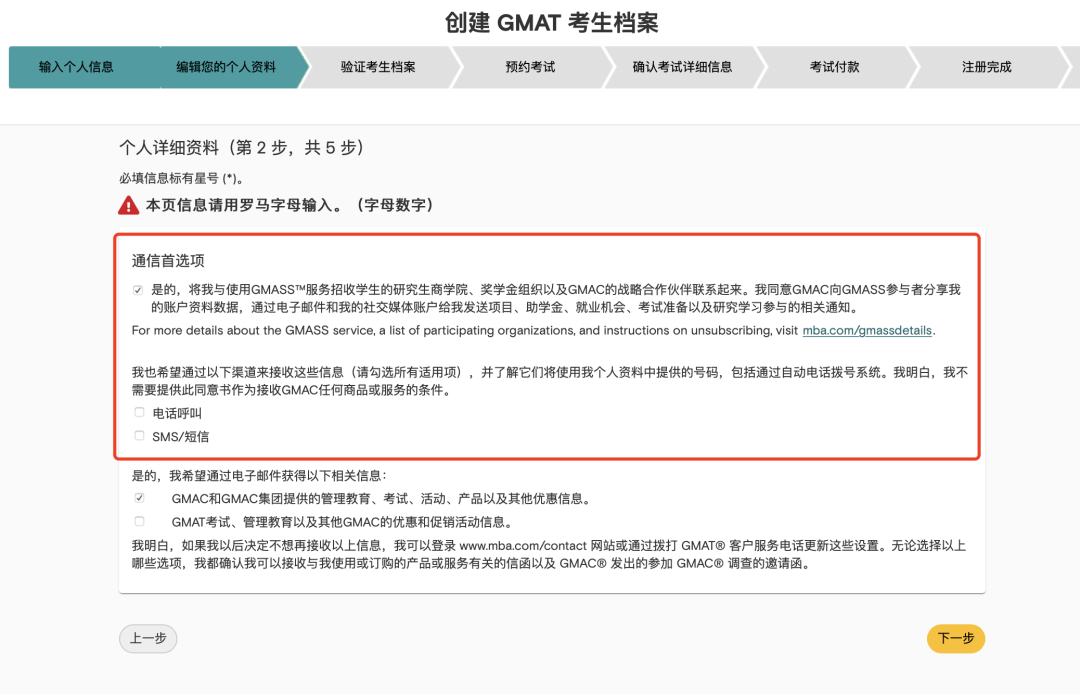This screenshot has width=1080, height=694.
Task: Click the 本页信息请用罗马字母输入 warning text
Action: 290,205
